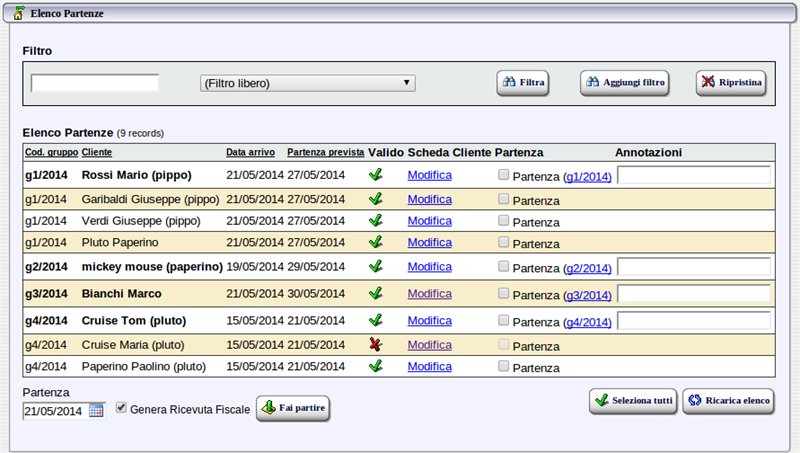Open the g2/2014 group link
This screenshot has height=453, width=800.
[587, 268]
